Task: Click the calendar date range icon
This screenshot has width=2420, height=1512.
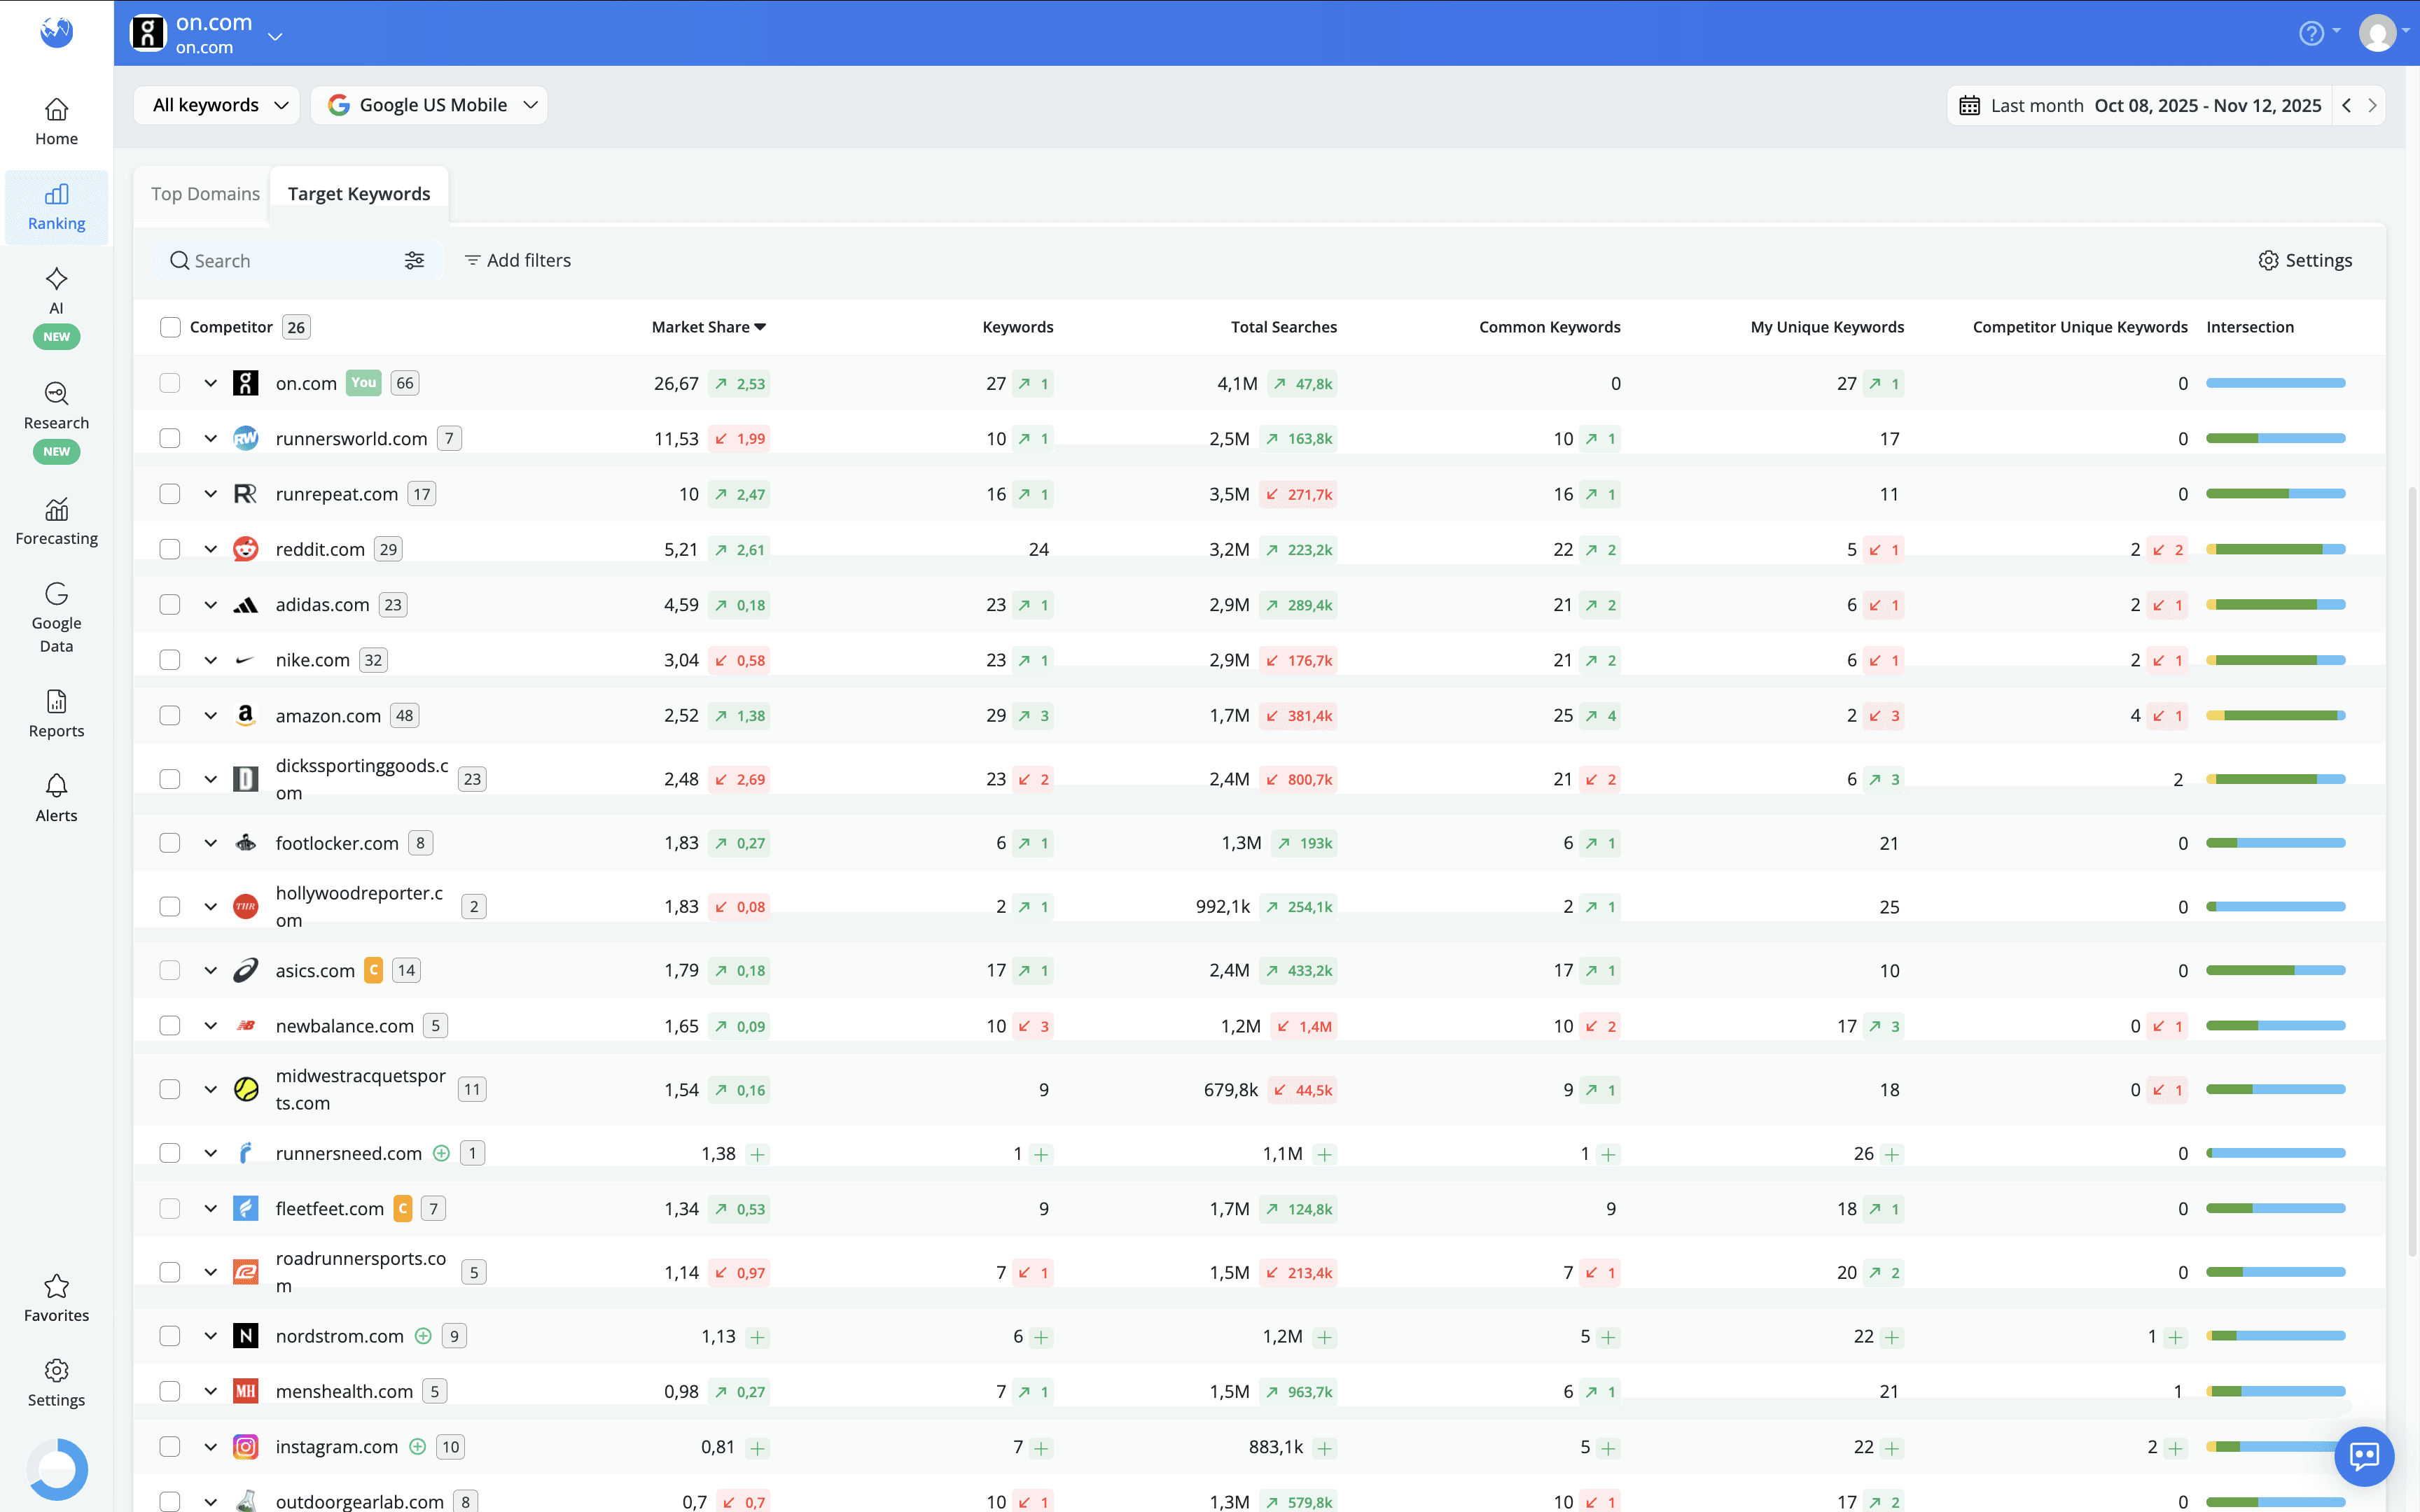Action: coord(1969,106)
